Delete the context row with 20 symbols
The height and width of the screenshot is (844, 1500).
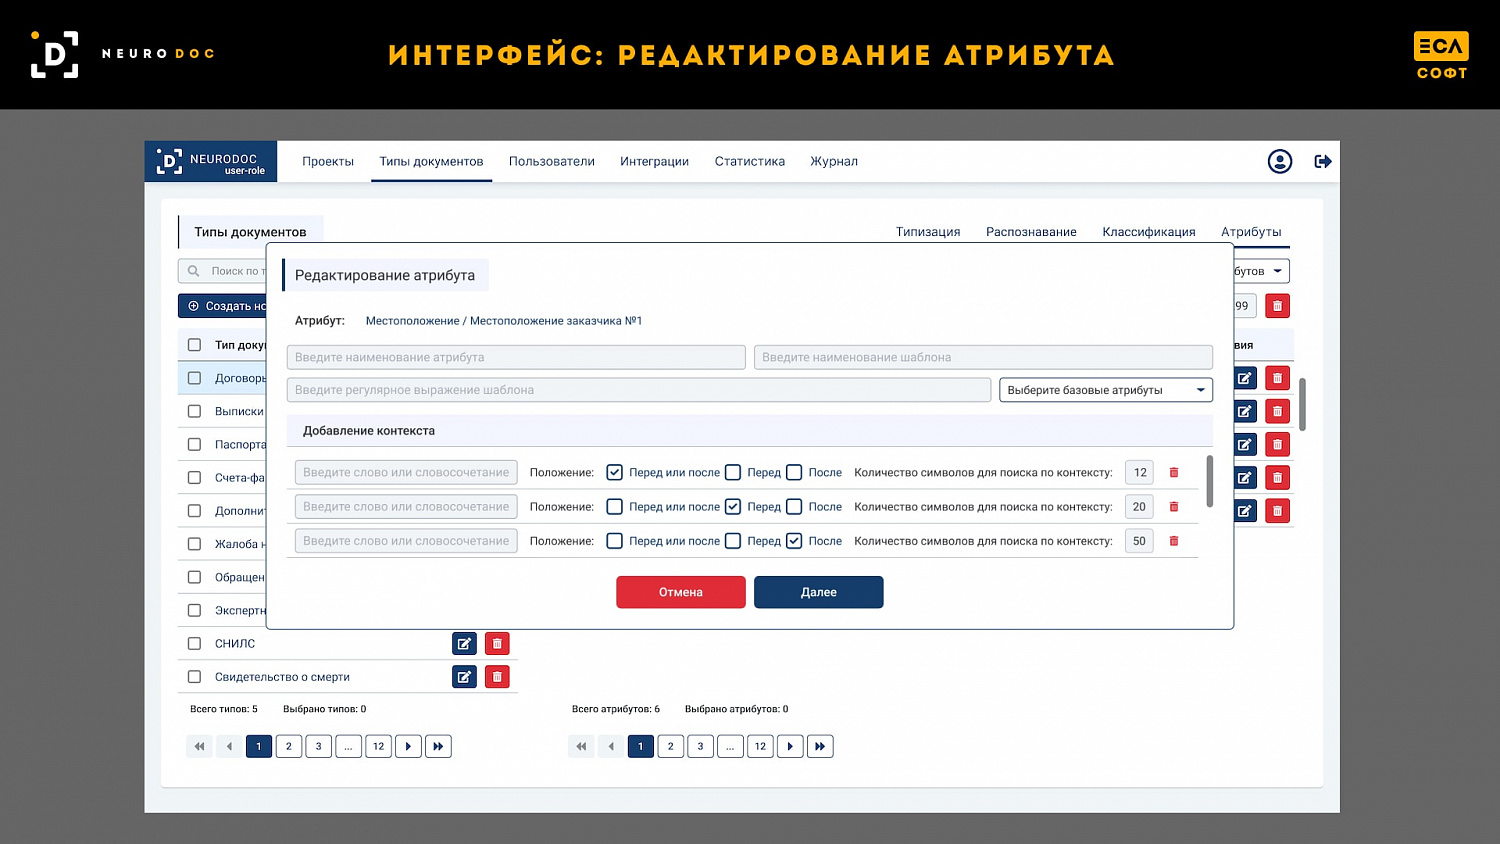pos(1174,507)
